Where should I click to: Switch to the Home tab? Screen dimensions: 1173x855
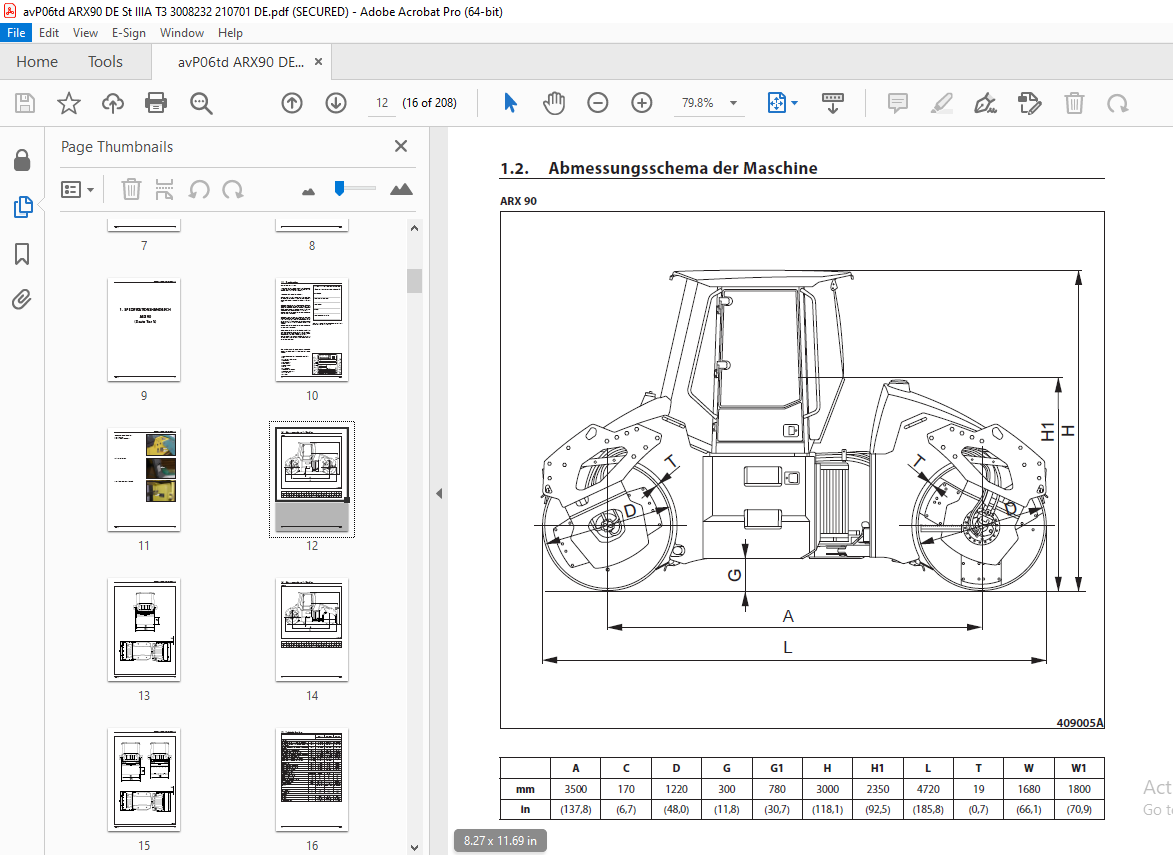coord(37,61)
